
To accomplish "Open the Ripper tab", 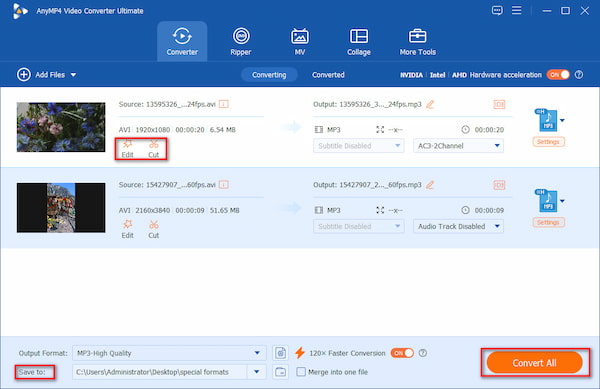I will (x=241, y=41).
